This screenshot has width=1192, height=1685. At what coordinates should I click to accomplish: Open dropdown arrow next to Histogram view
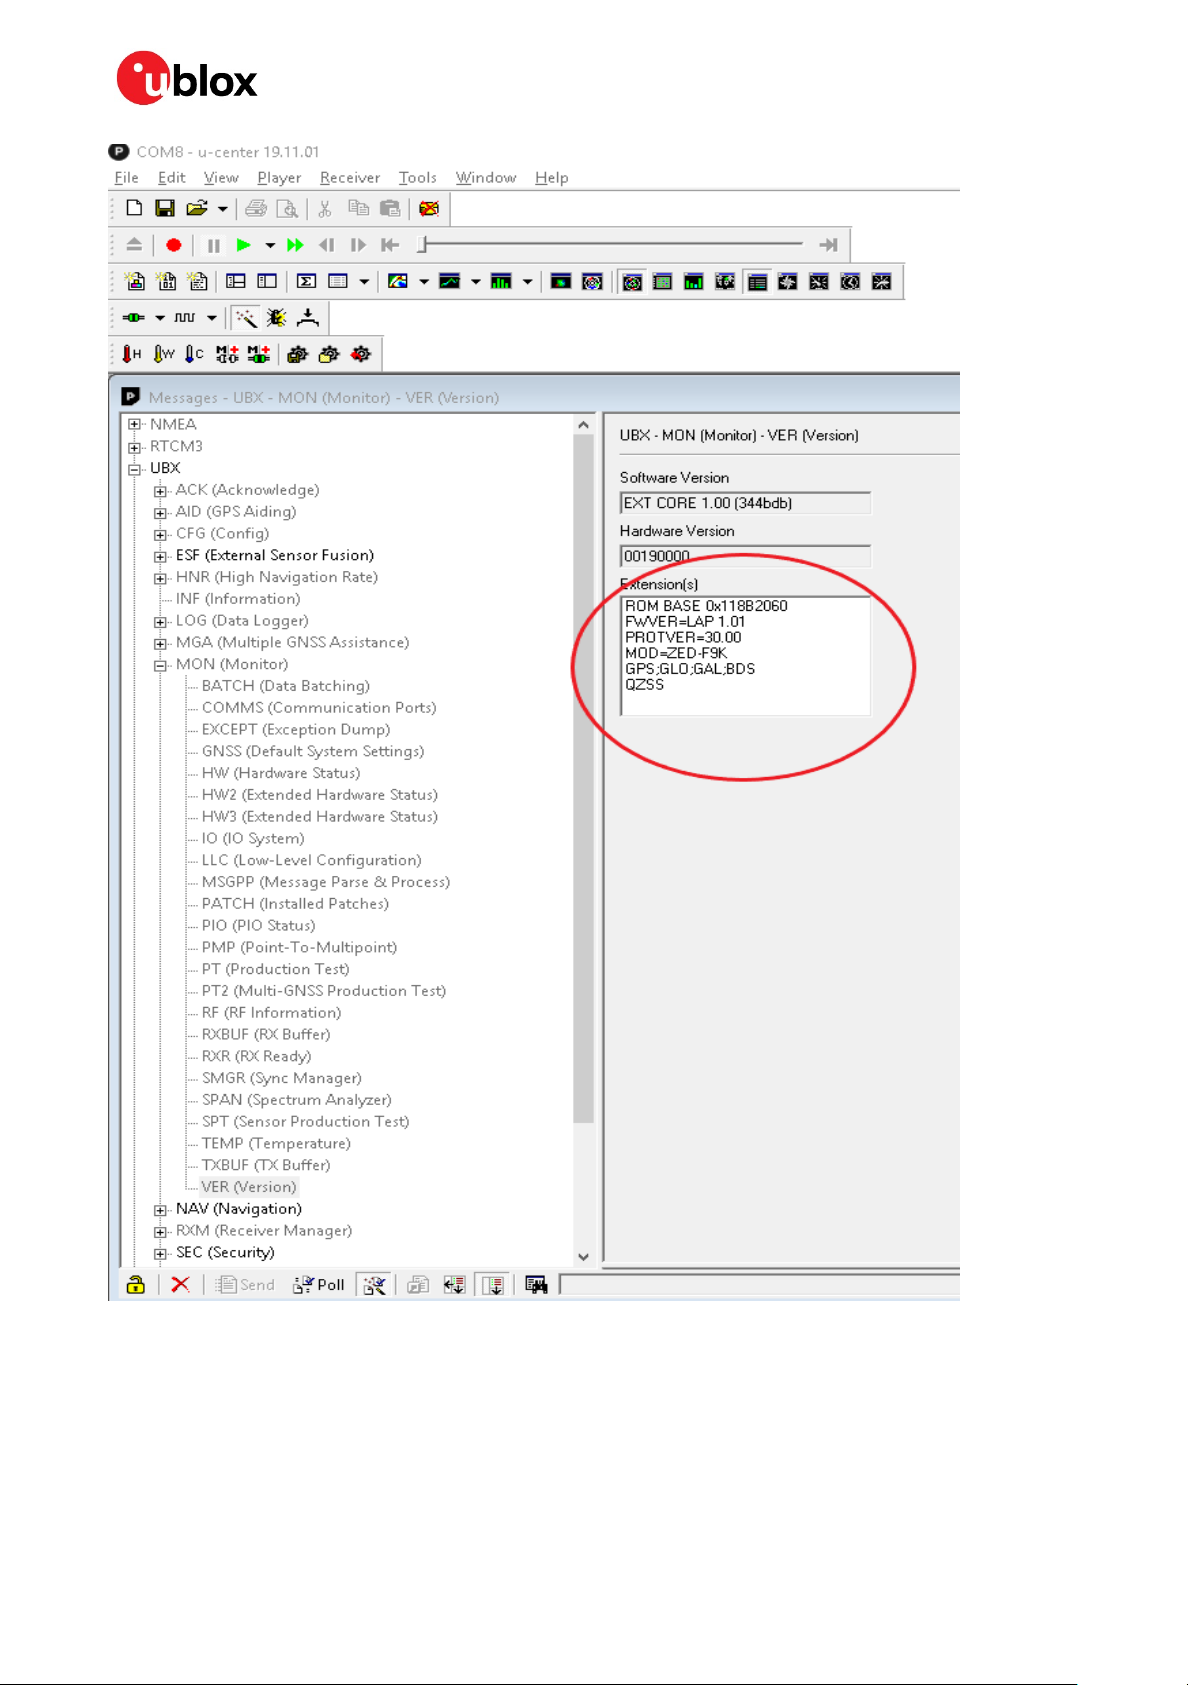[x=527, y=282]
